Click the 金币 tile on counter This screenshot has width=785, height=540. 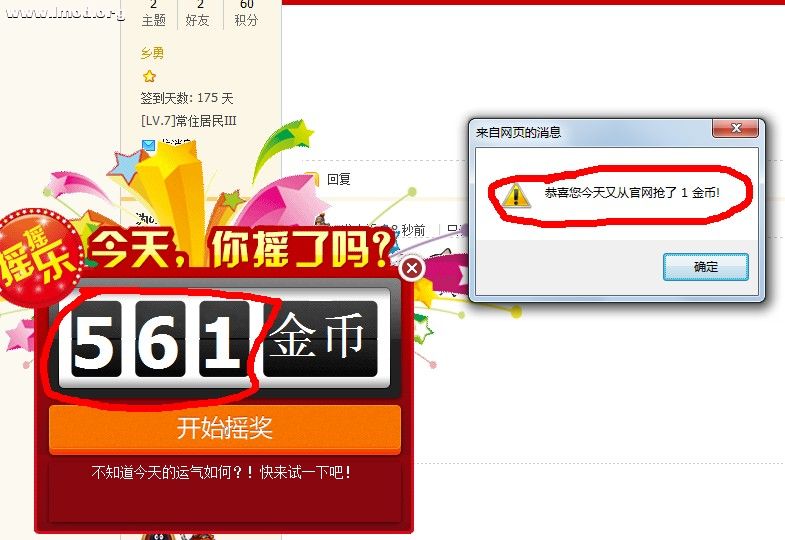pos(320,339)
